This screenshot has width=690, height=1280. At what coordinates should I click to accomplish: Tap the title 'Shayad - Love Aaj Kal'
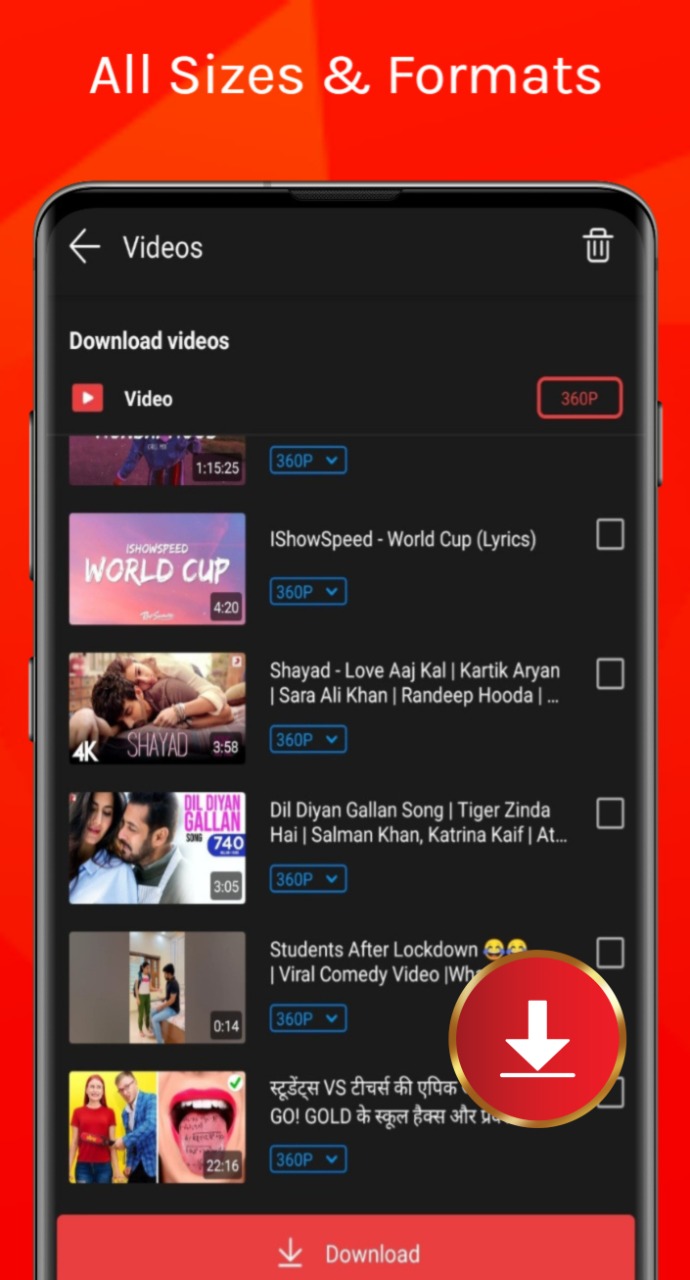click(415, 683)
